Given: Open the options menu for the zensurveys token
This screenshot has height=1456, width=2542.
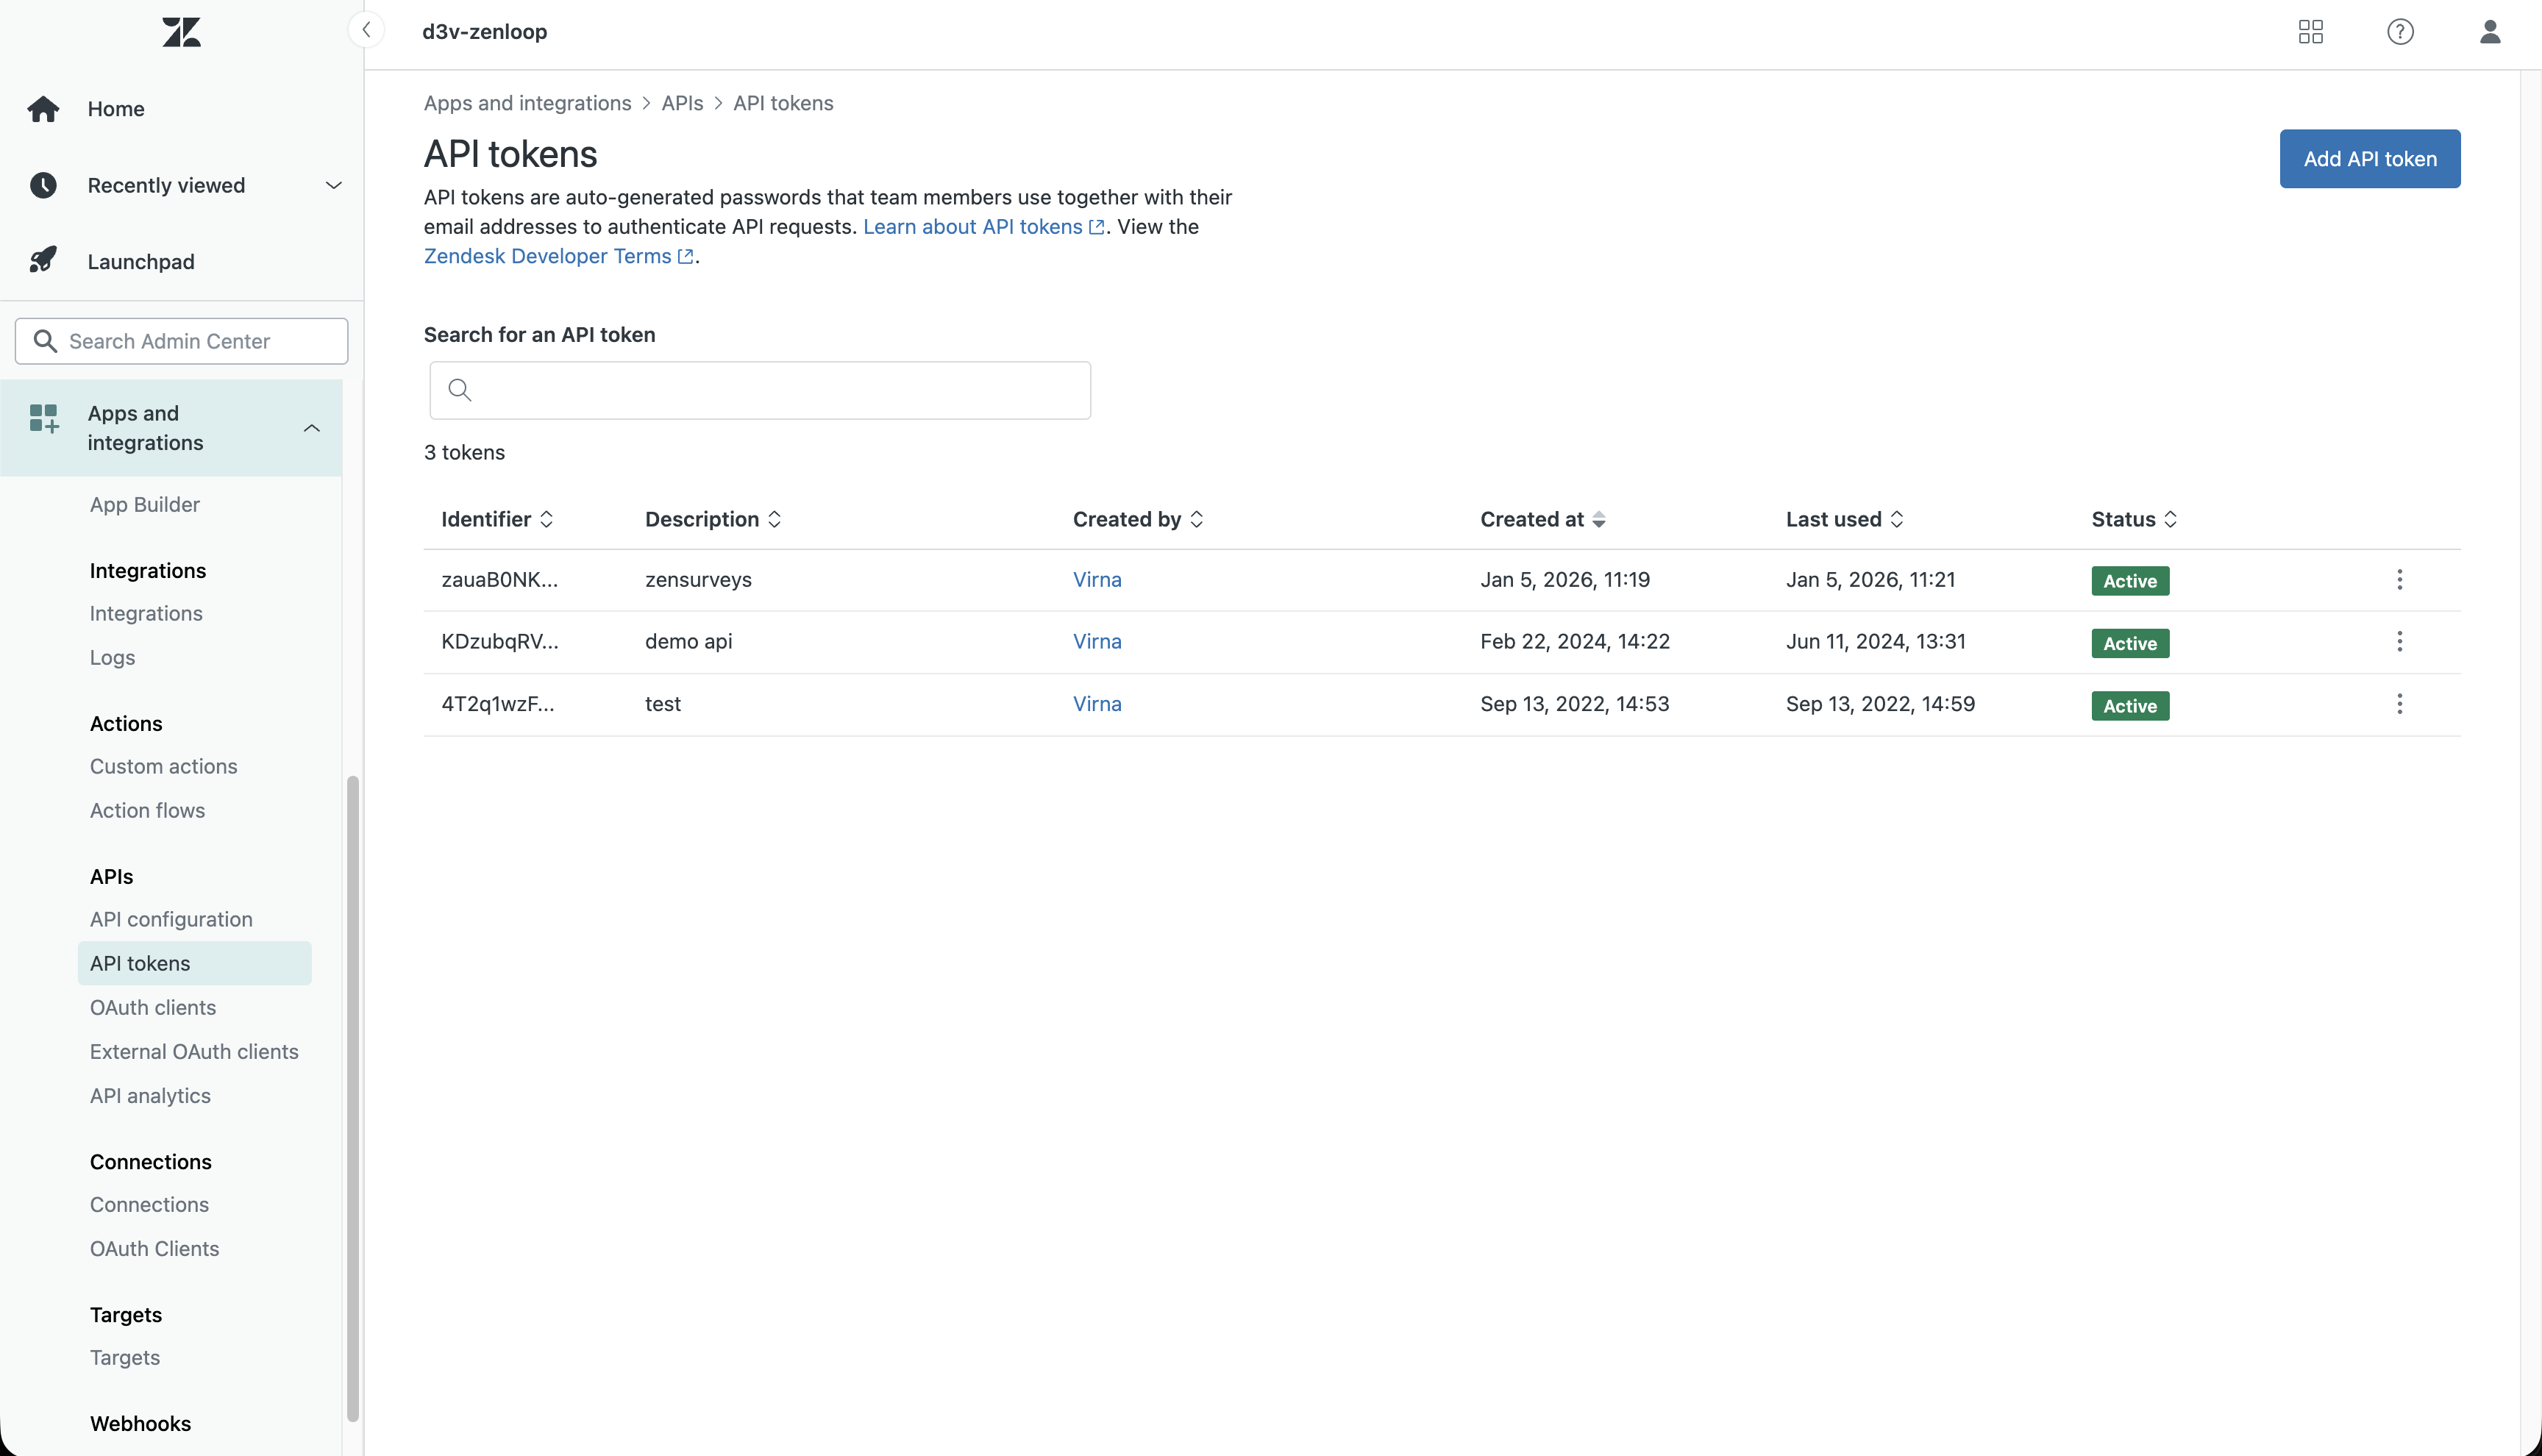Looking at the screenshot, I should click(x=2399, y=580).
